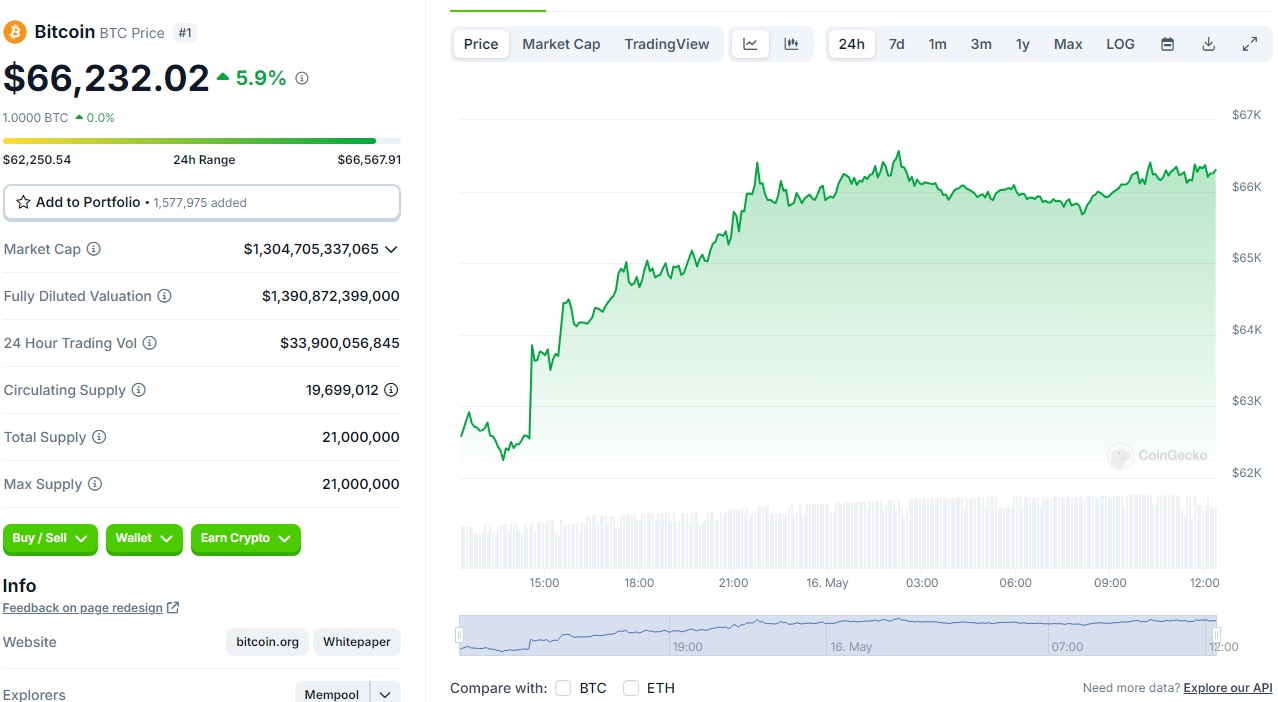Grab the left handle of chart range navigator
This screenshot has height=702, width=1278.
point(460,635)
